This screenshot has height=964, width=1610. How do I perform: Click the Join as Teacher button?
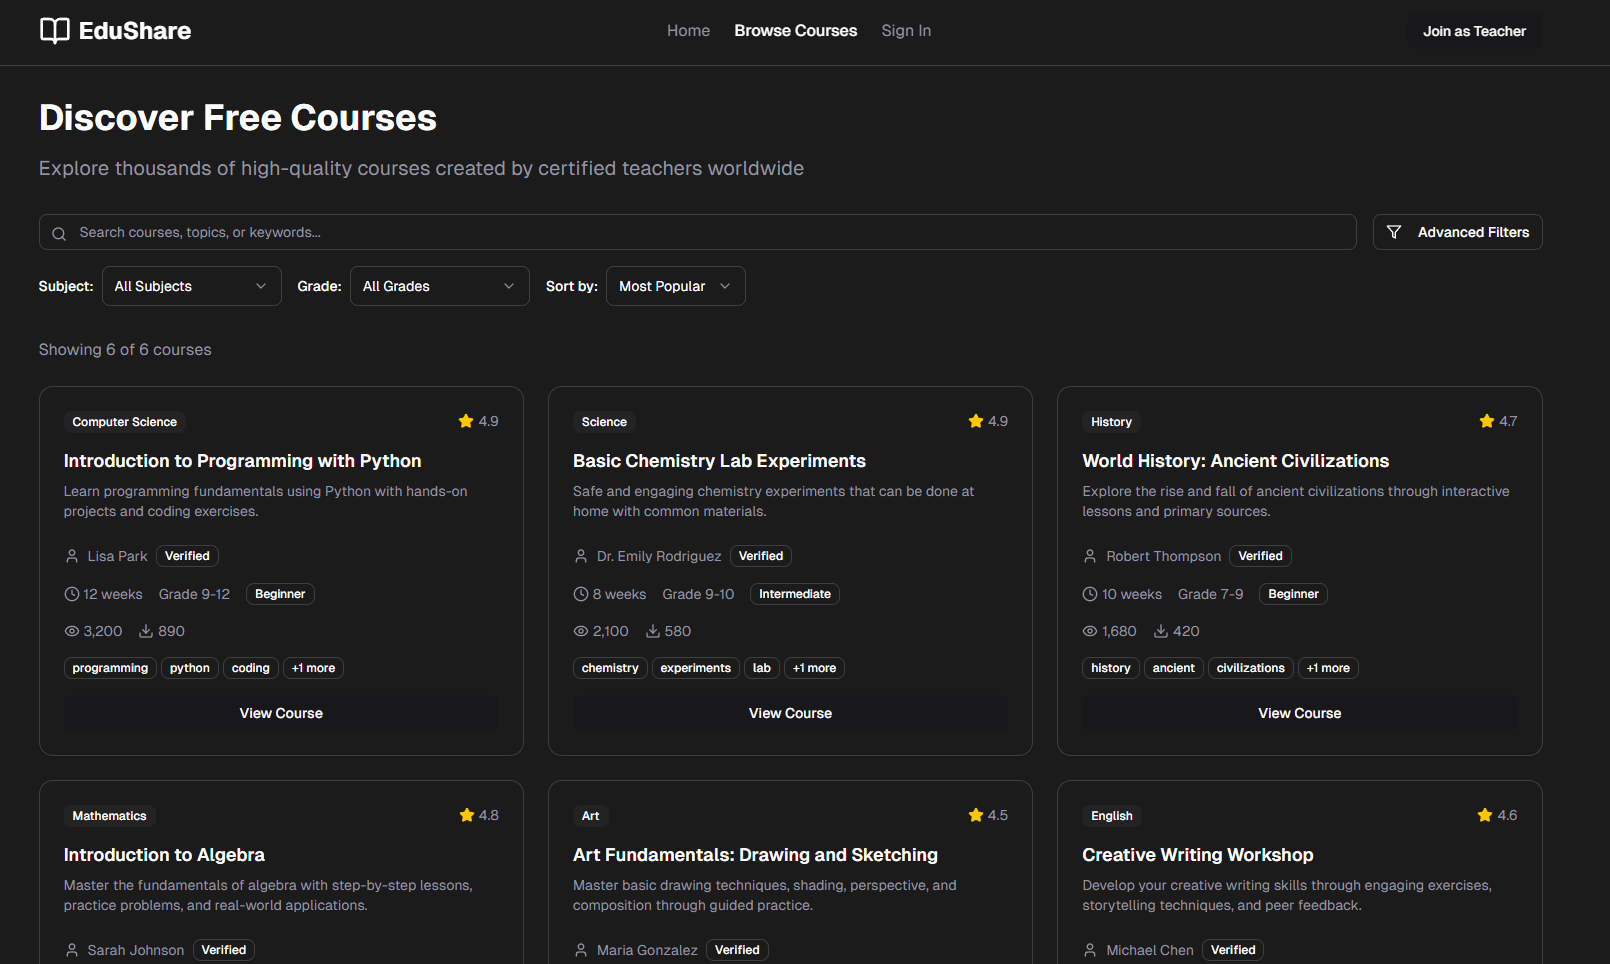pyautogui.click(x=1475, y=31)
